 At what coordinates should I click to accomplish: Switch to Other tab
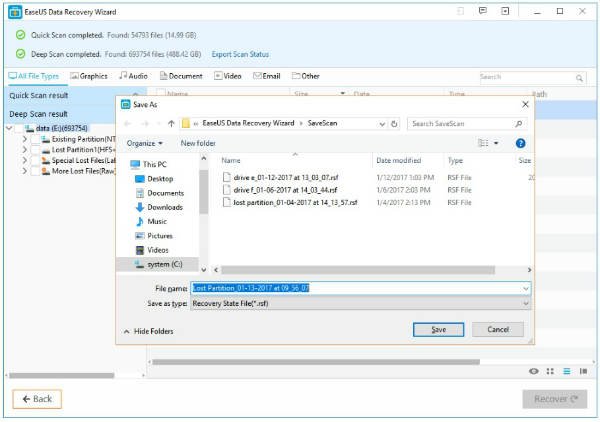[306, 76]
